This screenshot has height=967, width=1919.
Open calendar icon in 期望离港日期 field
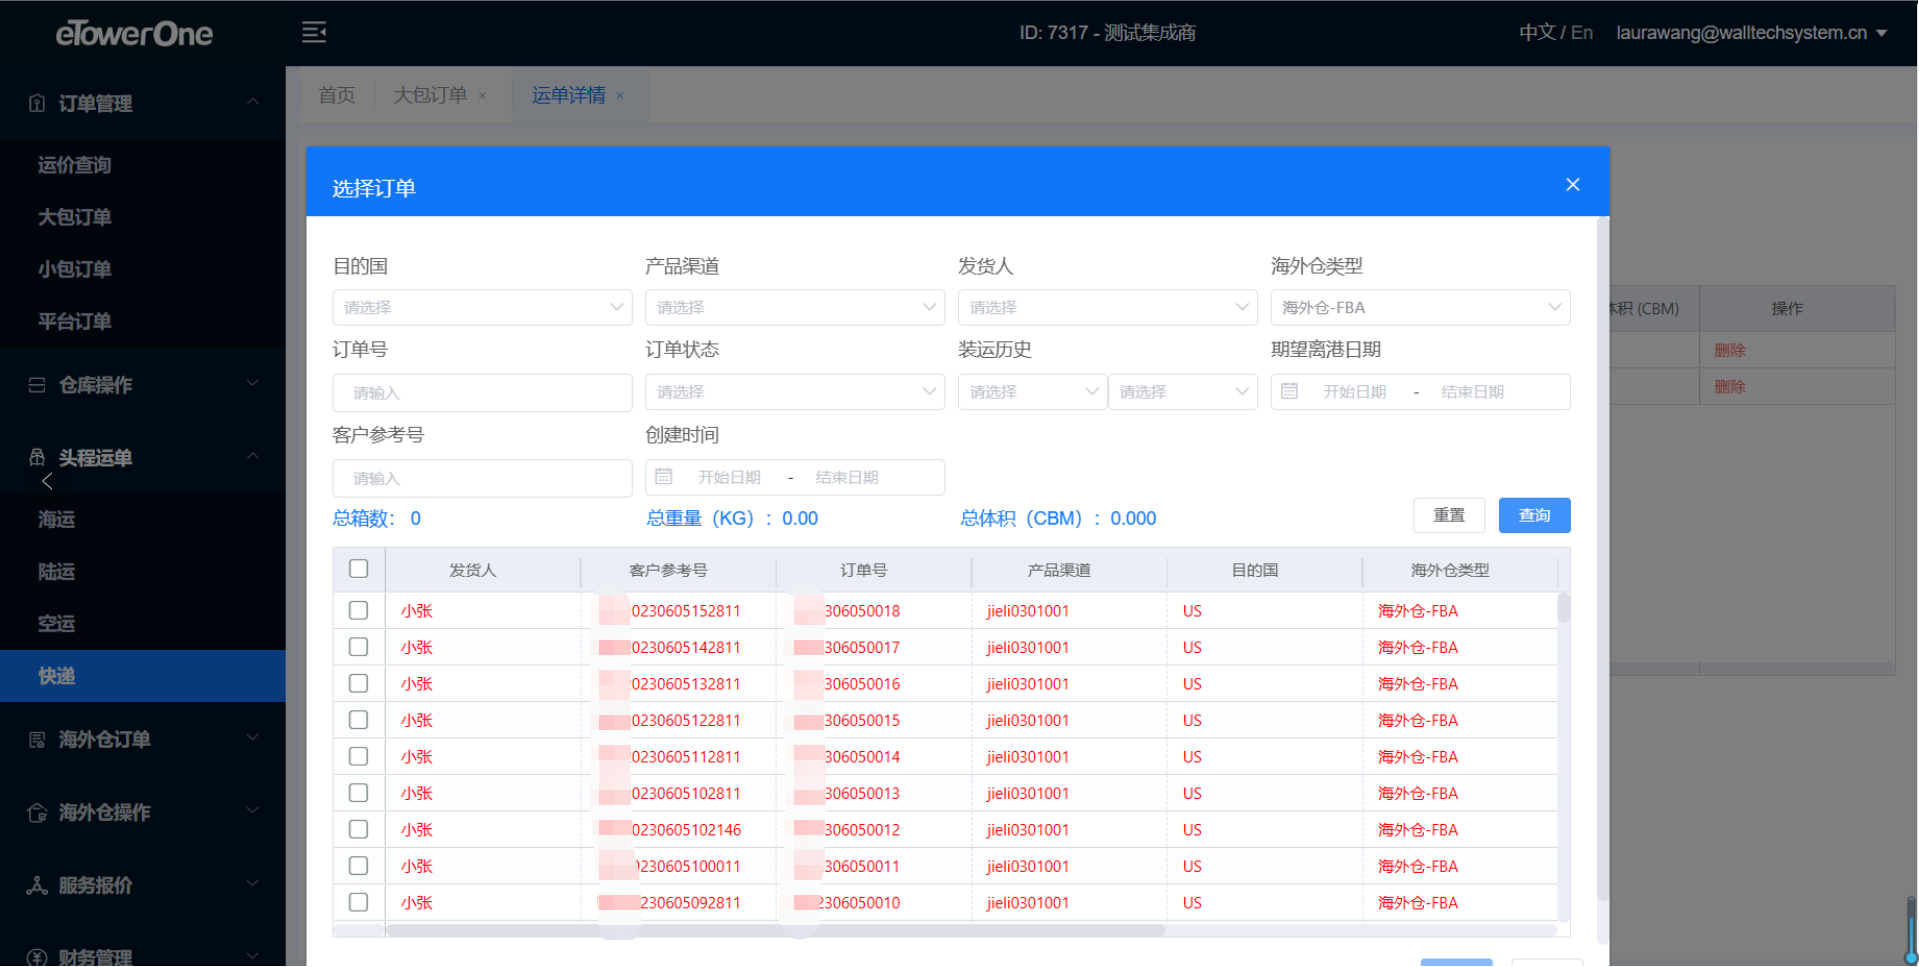click(x=1289, y=392)
